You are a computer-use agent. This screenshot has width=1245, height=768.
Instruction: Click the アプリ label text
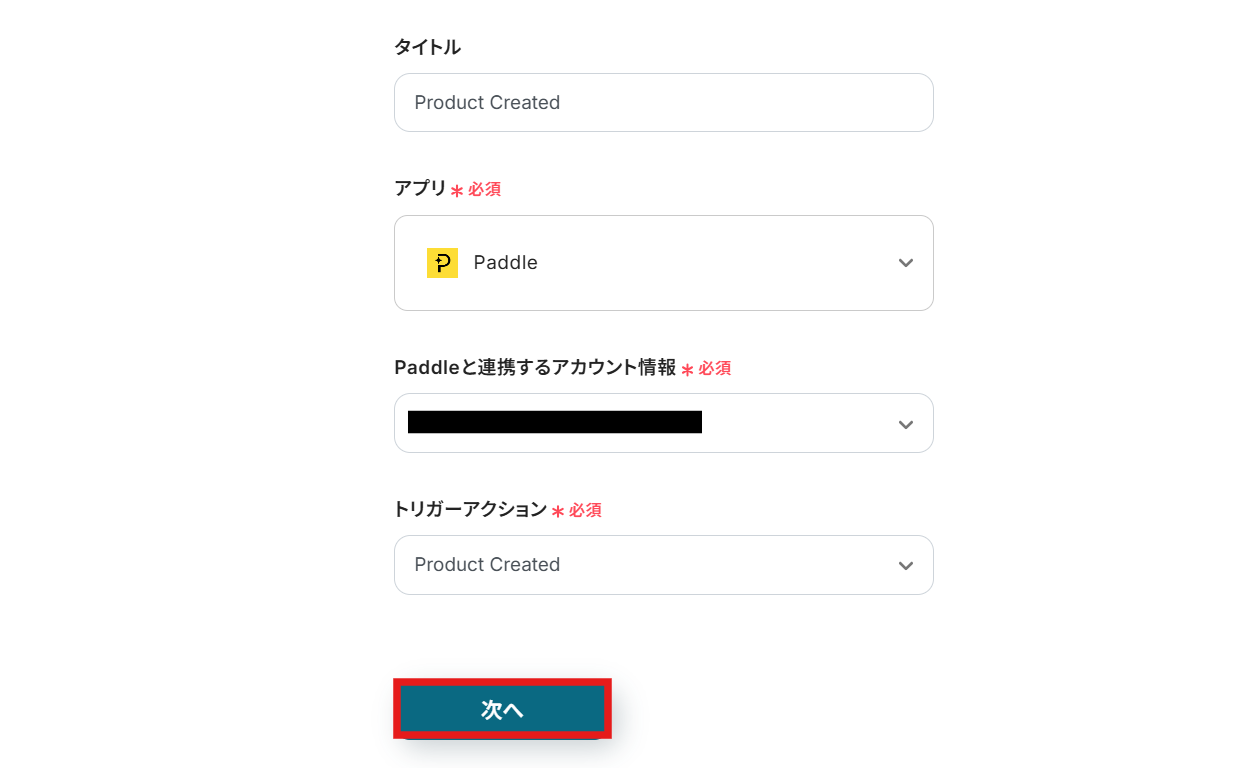[420, 188]
